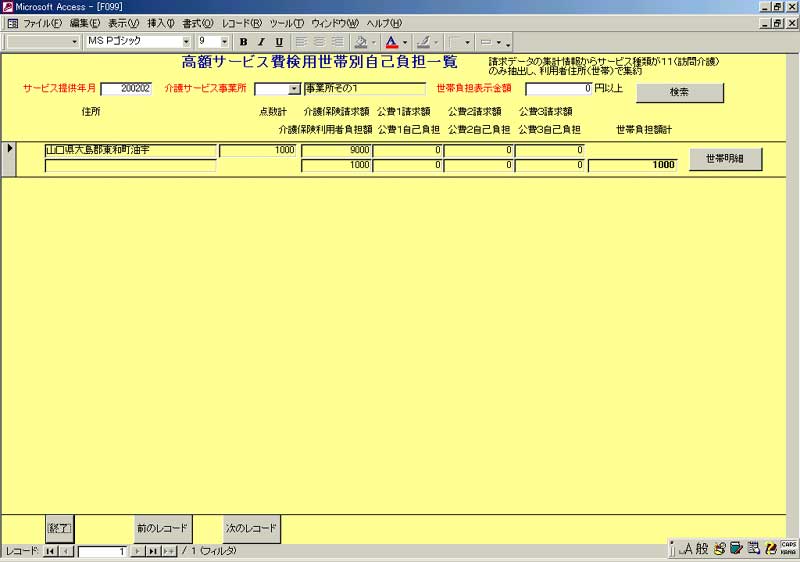Click the bold 世帯負担額計 total 1000

633,165
